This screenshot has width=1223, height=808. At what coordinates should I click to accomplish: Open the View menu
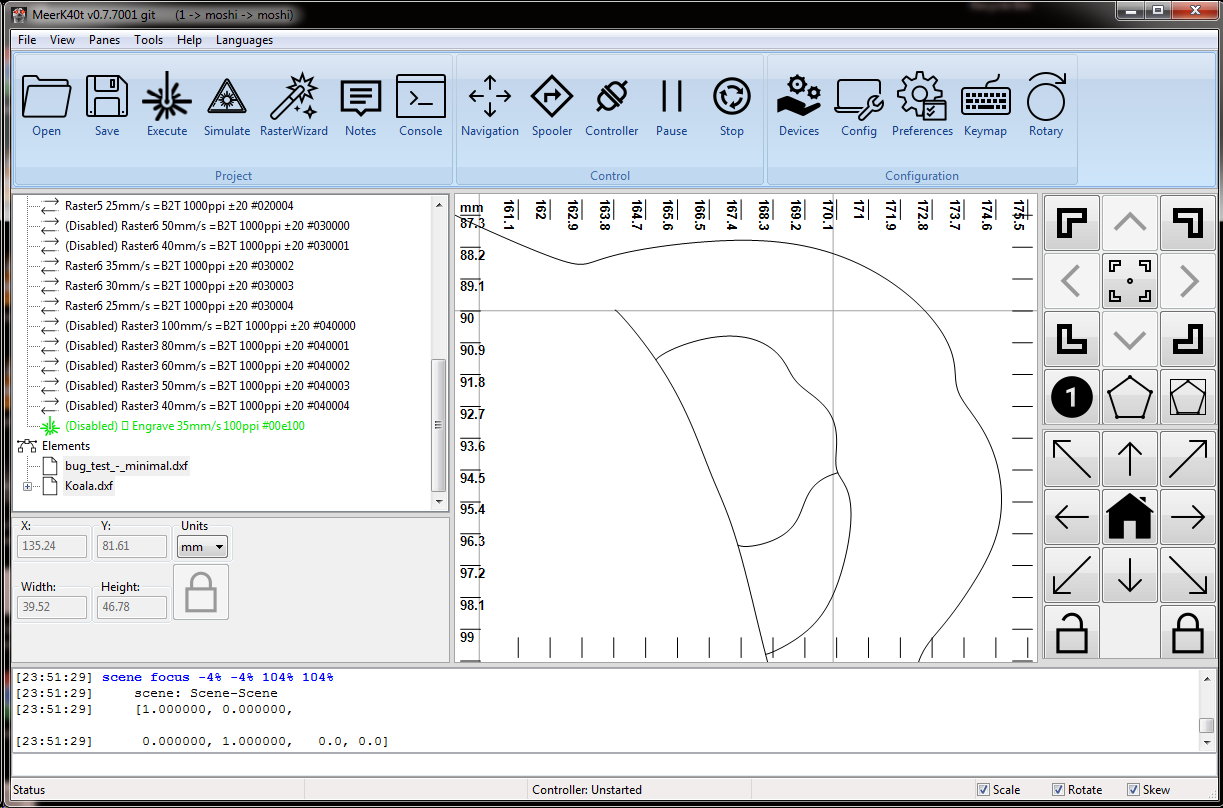[62, 40]
